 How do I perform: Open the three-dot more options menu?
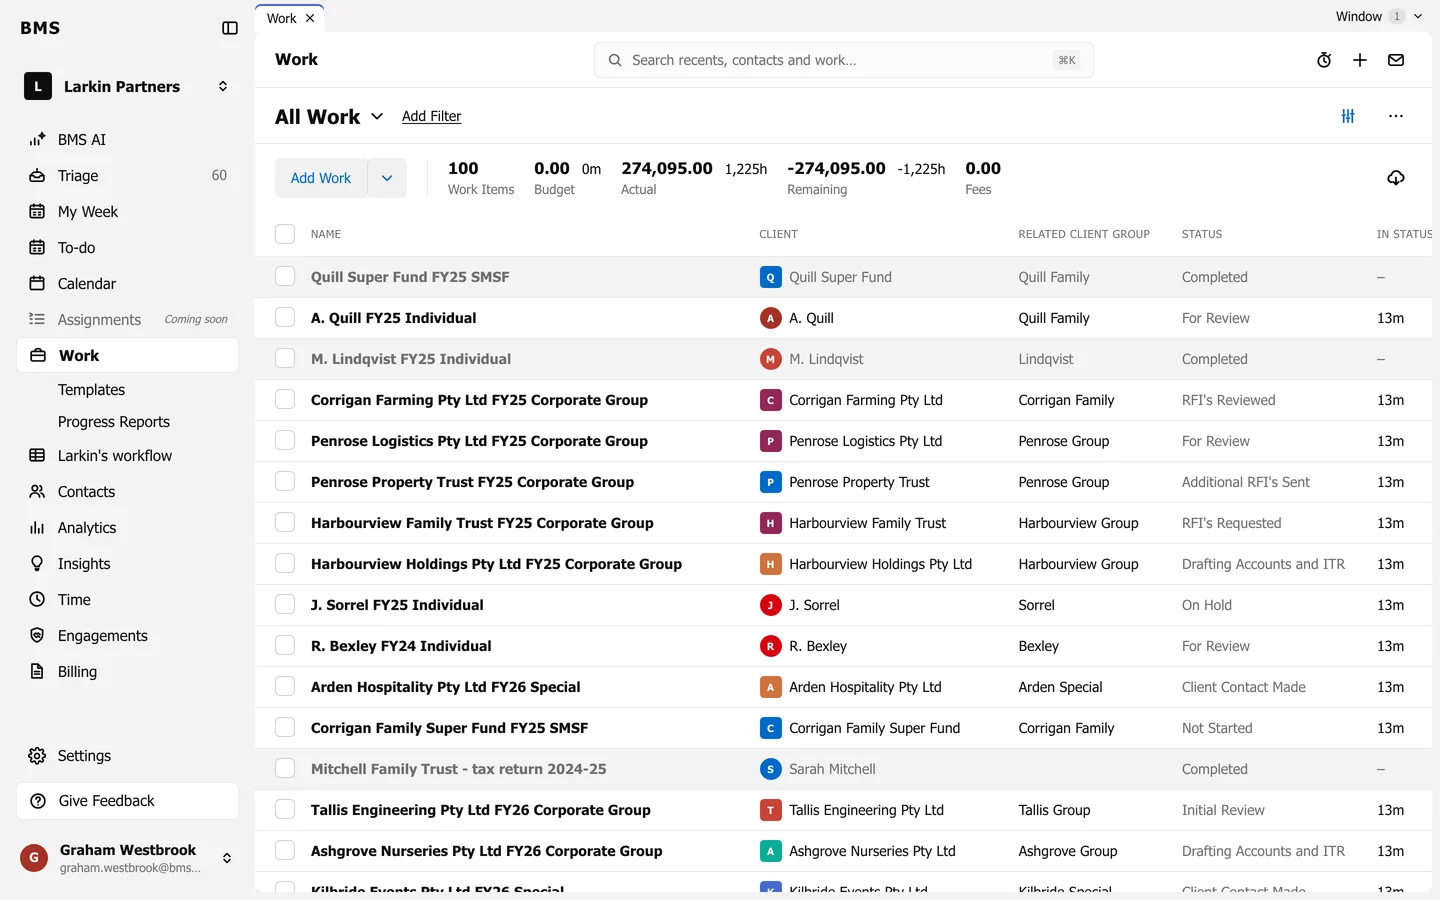coord(1396,116)
